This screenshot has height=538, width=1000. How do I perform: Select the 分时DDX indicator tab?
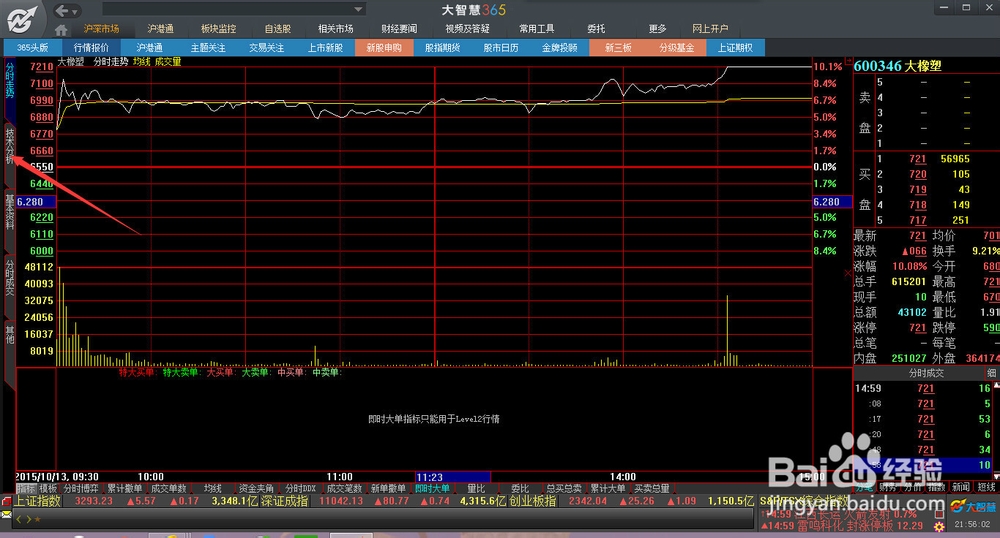click(300, 488)
